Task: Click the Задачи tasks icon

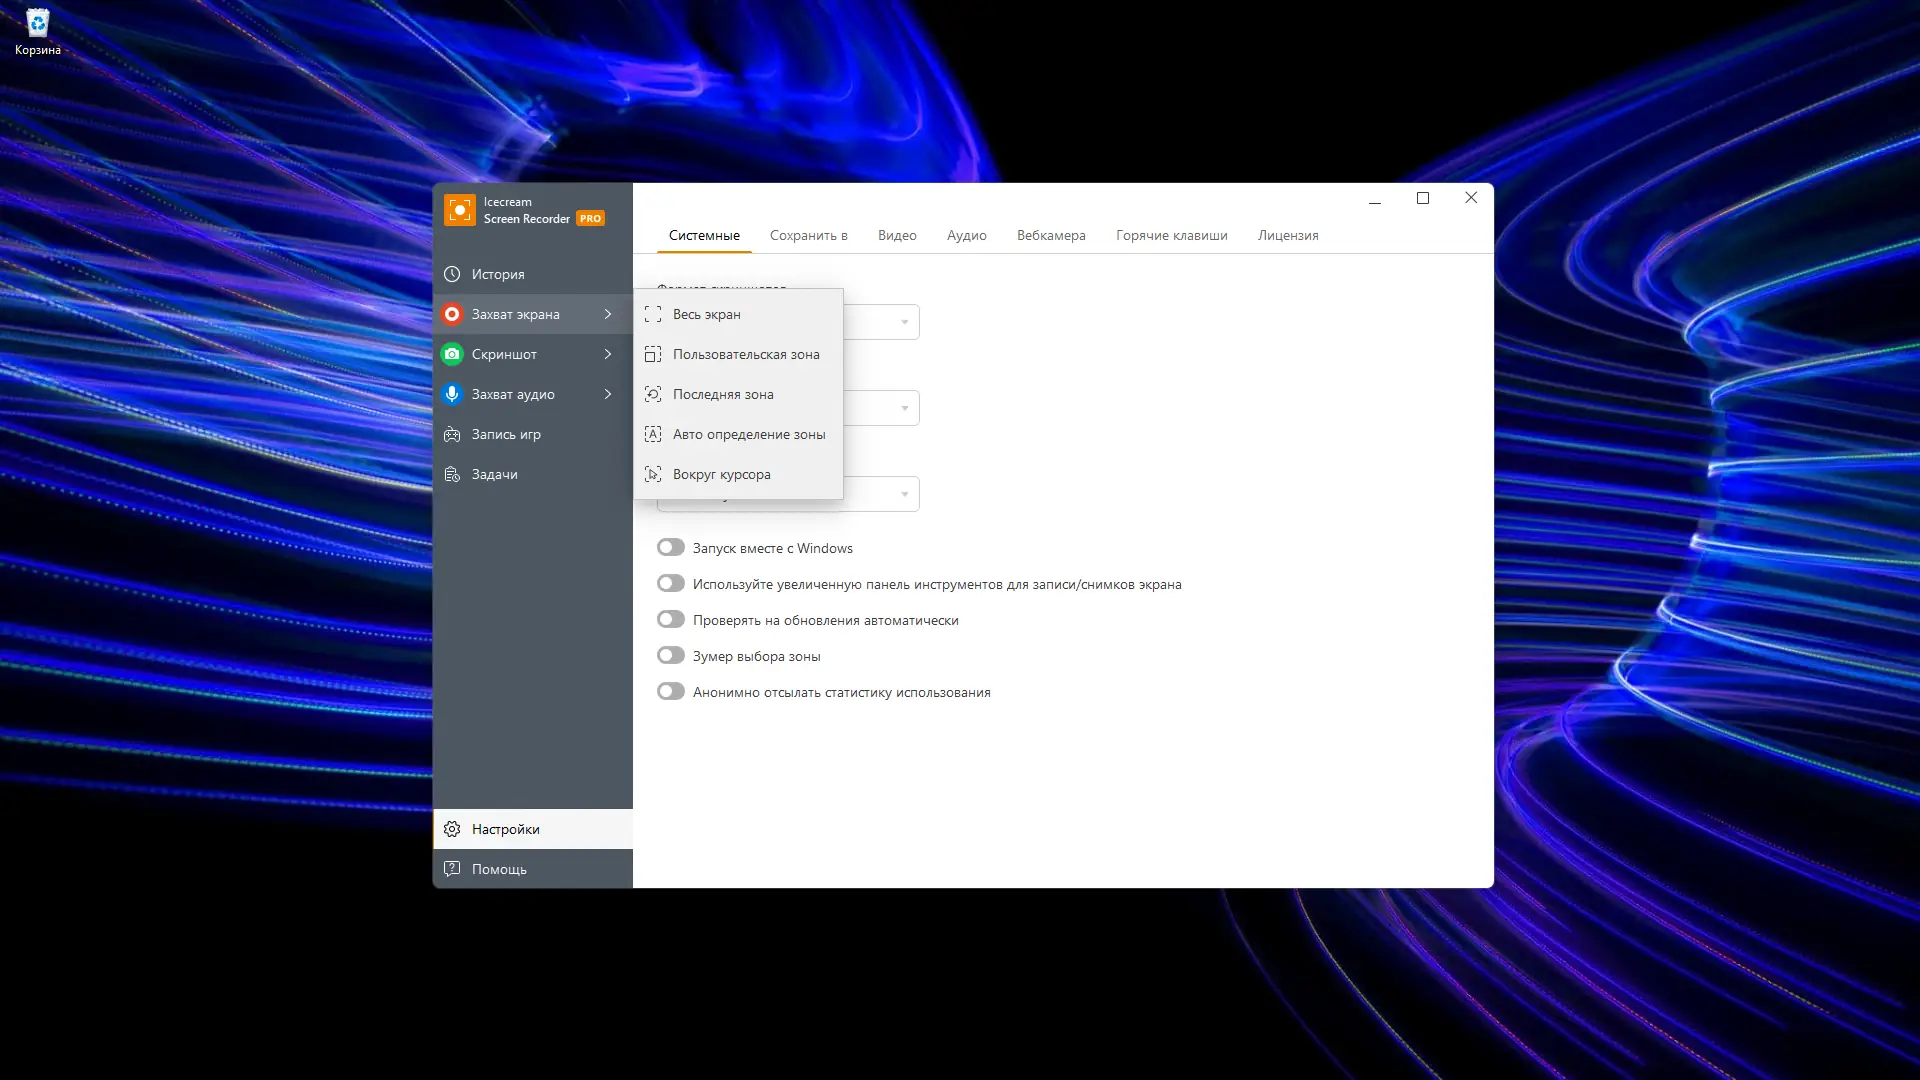Action: pyautogui.click(x=452, y=474)
